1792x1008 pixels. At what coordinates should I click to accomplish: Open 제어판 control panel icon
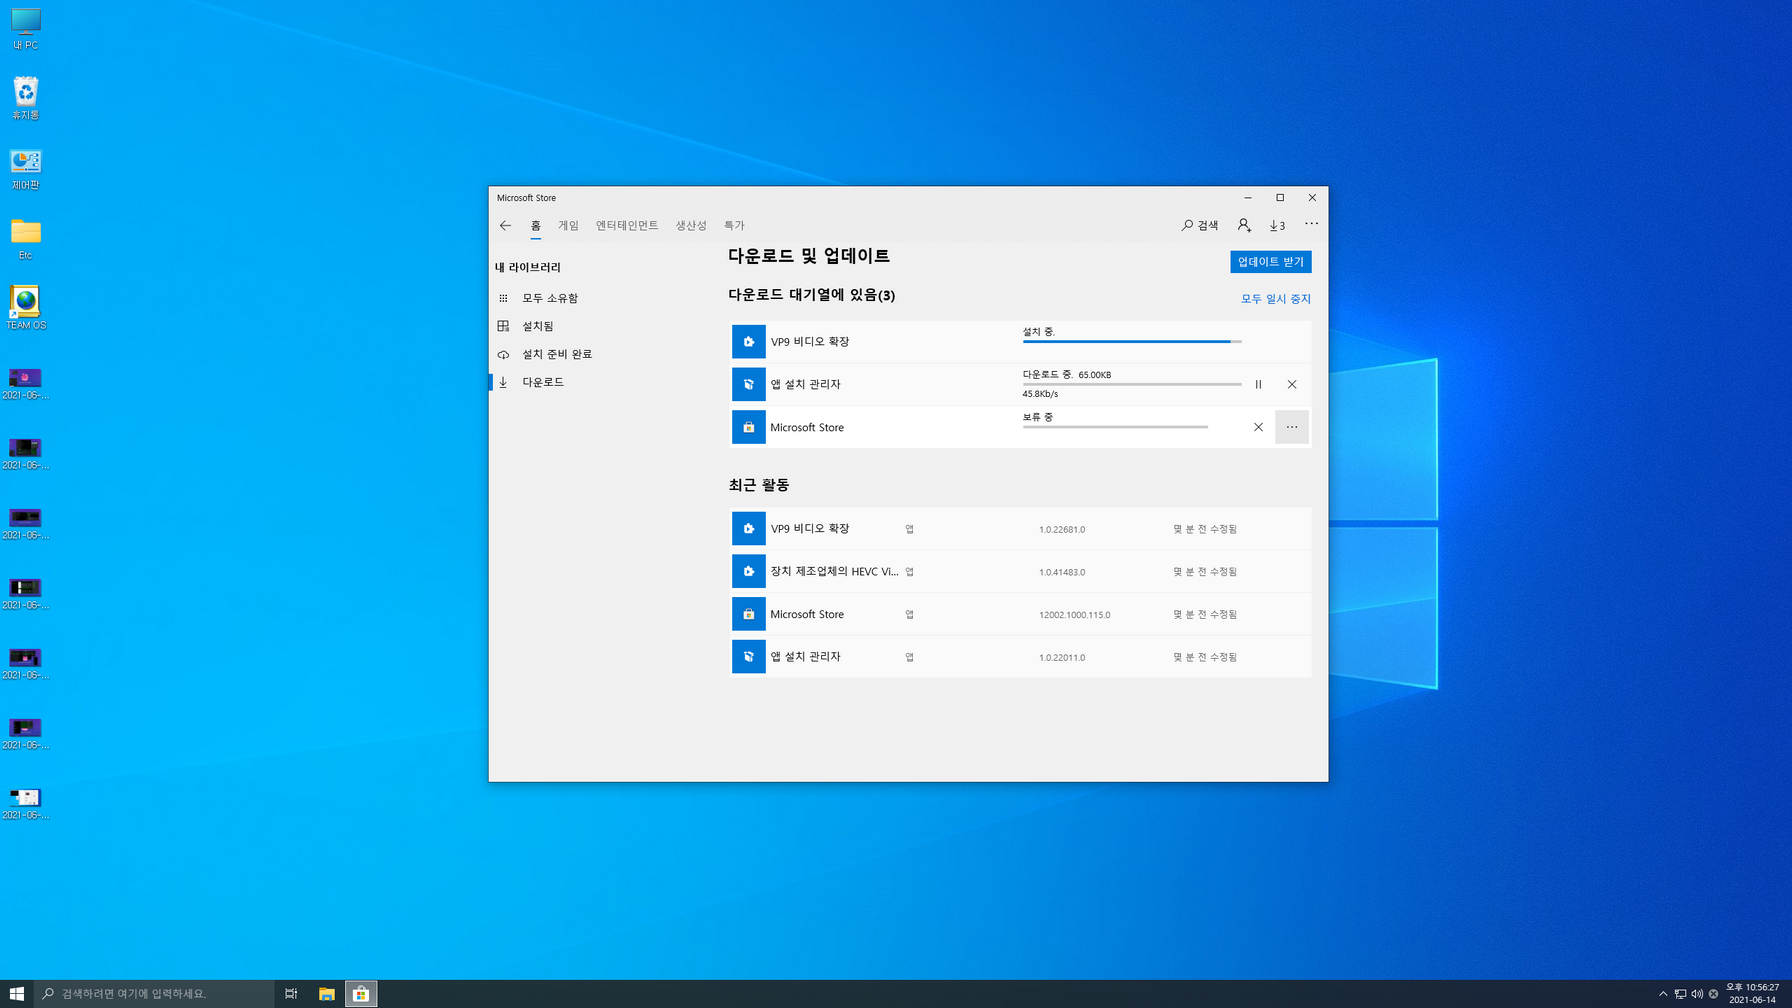[x=25, y=169]
